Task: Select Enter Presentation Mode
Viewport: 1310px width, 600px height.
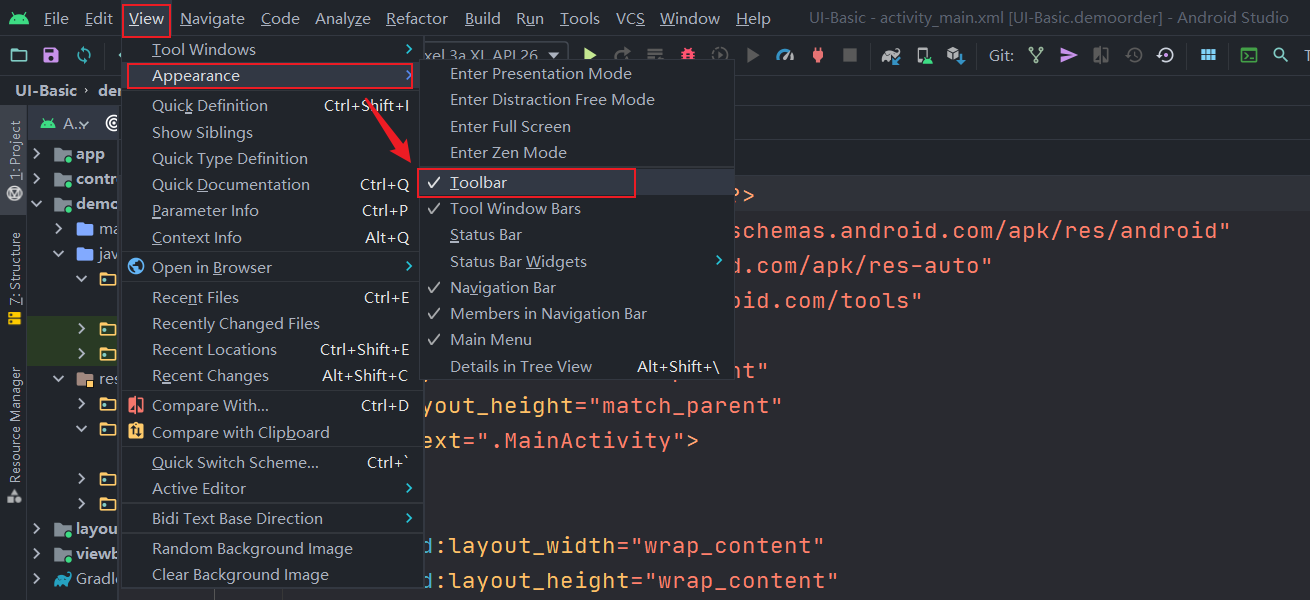Action: coord(576,74)
